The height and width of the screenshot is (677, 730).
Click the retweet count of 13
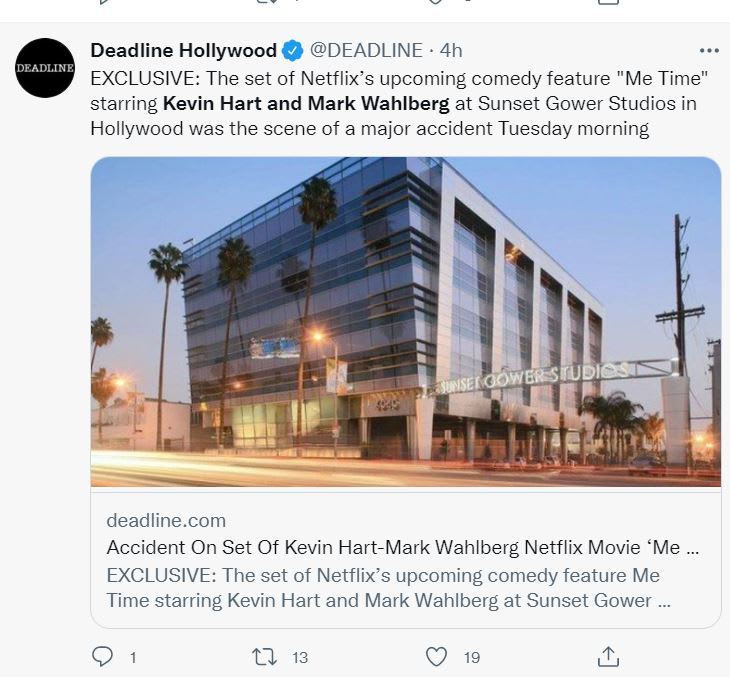tap(300, 657)
